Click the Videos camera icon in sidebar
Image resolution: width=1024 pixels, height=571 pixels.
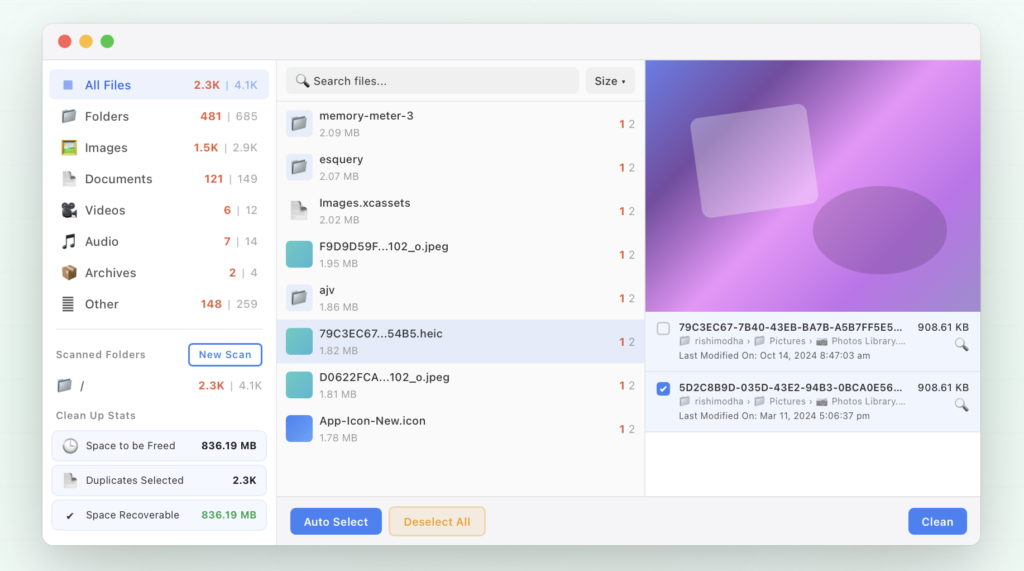click(x=69, y=210)
